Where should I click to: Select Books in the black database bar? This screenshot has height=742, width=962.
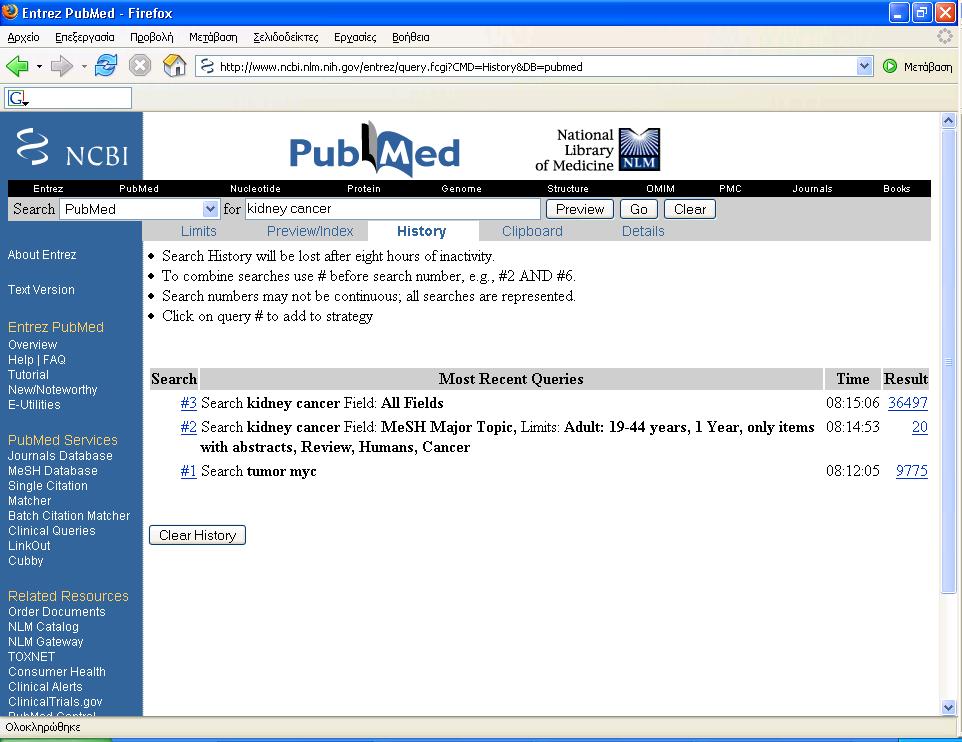point(896,188)
